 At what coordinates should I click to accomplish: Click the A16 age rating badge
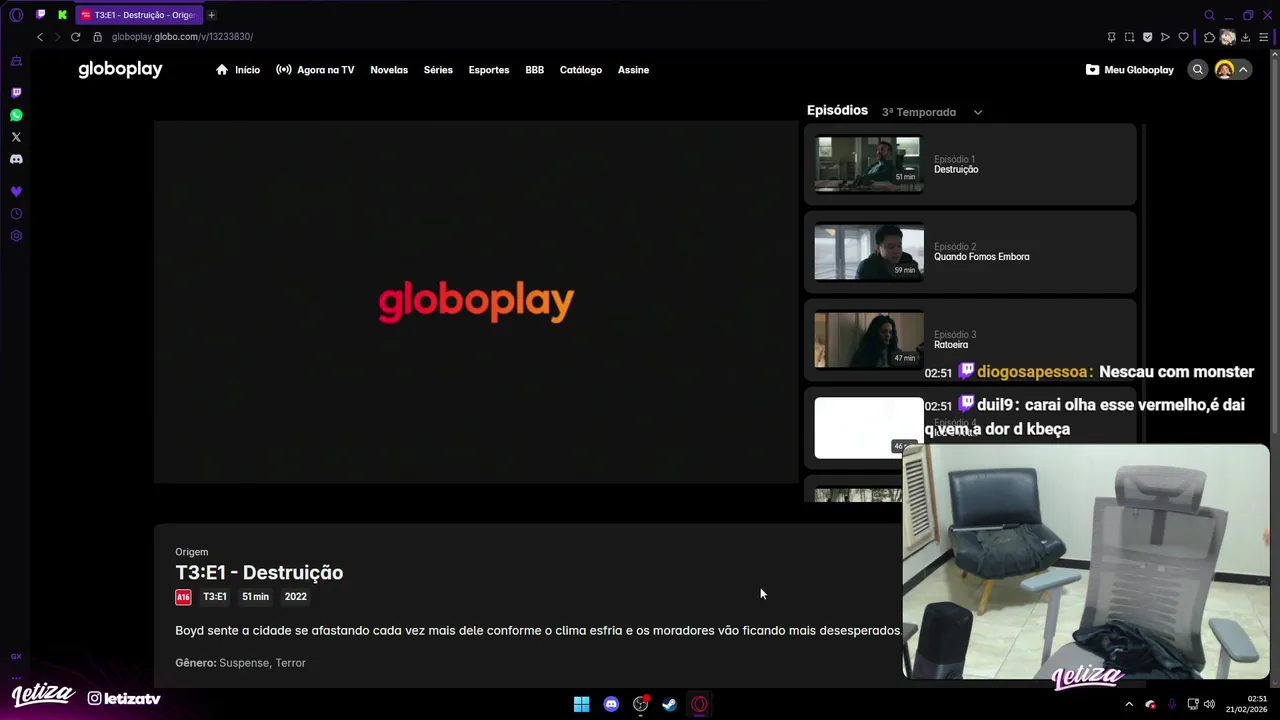pos(183,597)
